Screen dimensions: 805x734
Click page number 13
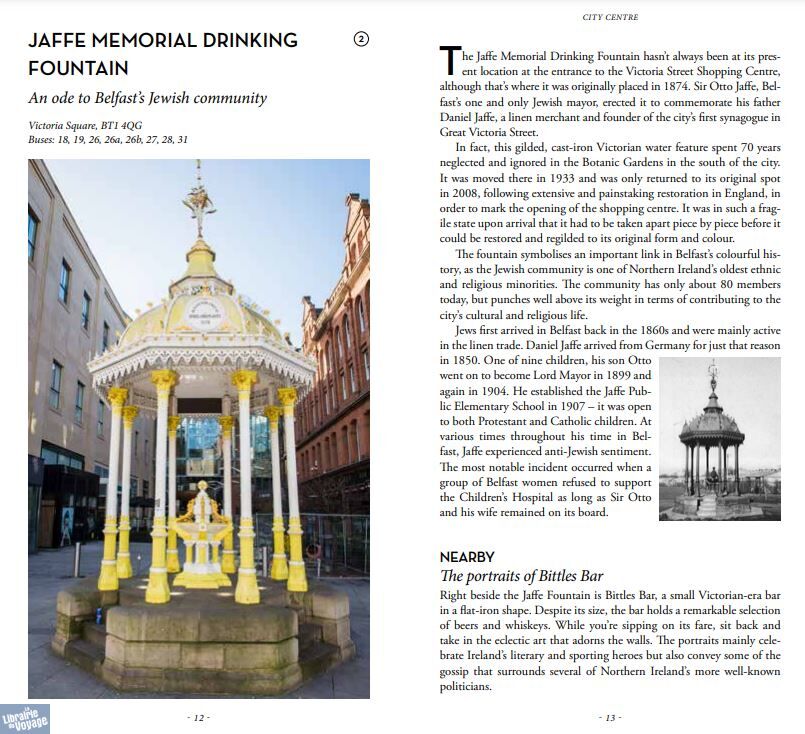(x=610, y=718)
